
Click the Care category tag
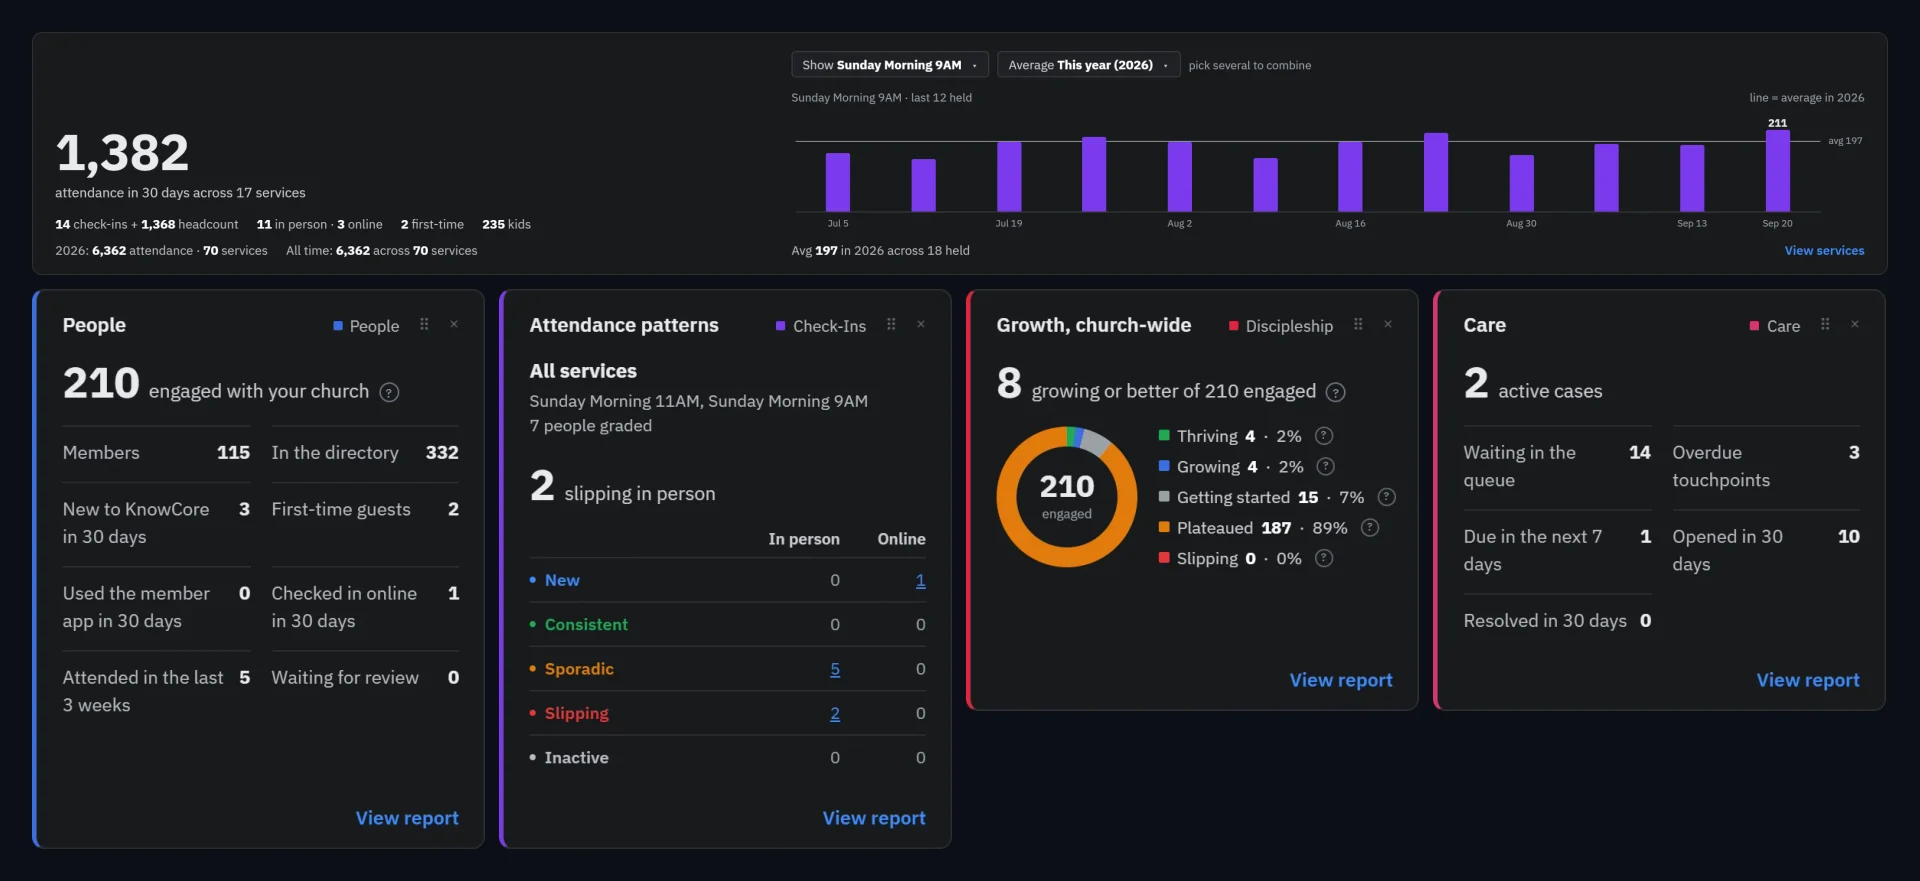pyautogui.click(x=1775, y=326)
